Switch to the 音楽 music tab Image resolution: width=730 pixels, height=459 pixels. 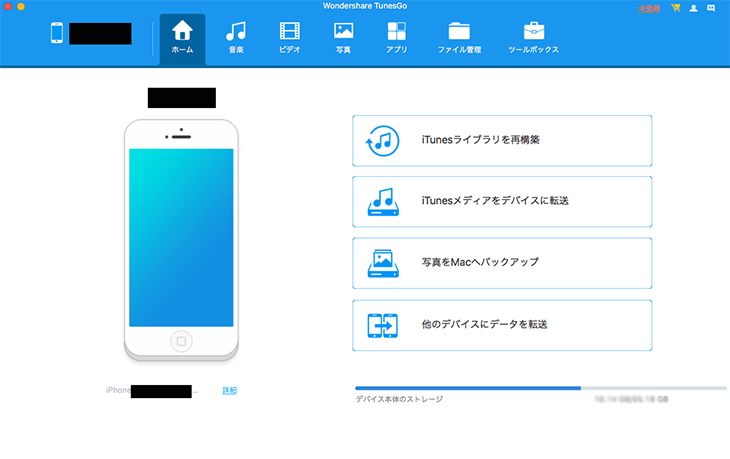click(x=236, y=38)
